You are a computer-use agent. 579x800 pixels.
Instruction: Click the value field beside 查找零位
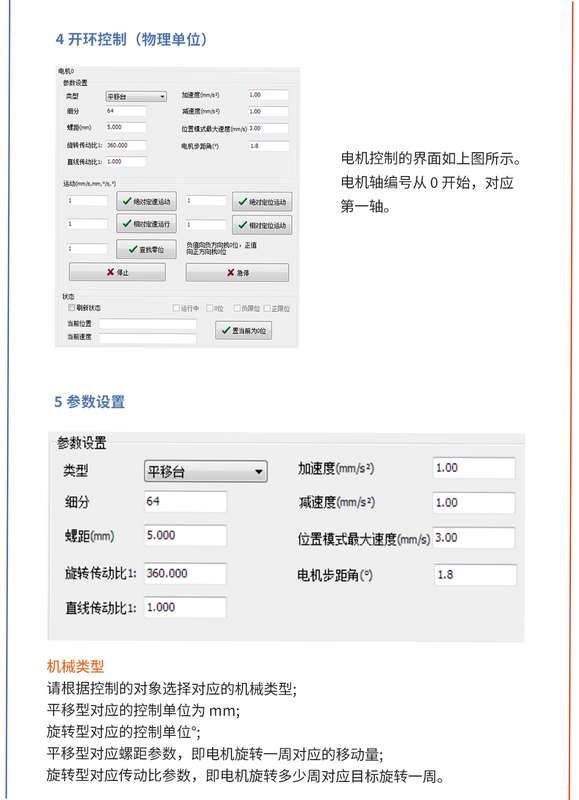point(87,248)
